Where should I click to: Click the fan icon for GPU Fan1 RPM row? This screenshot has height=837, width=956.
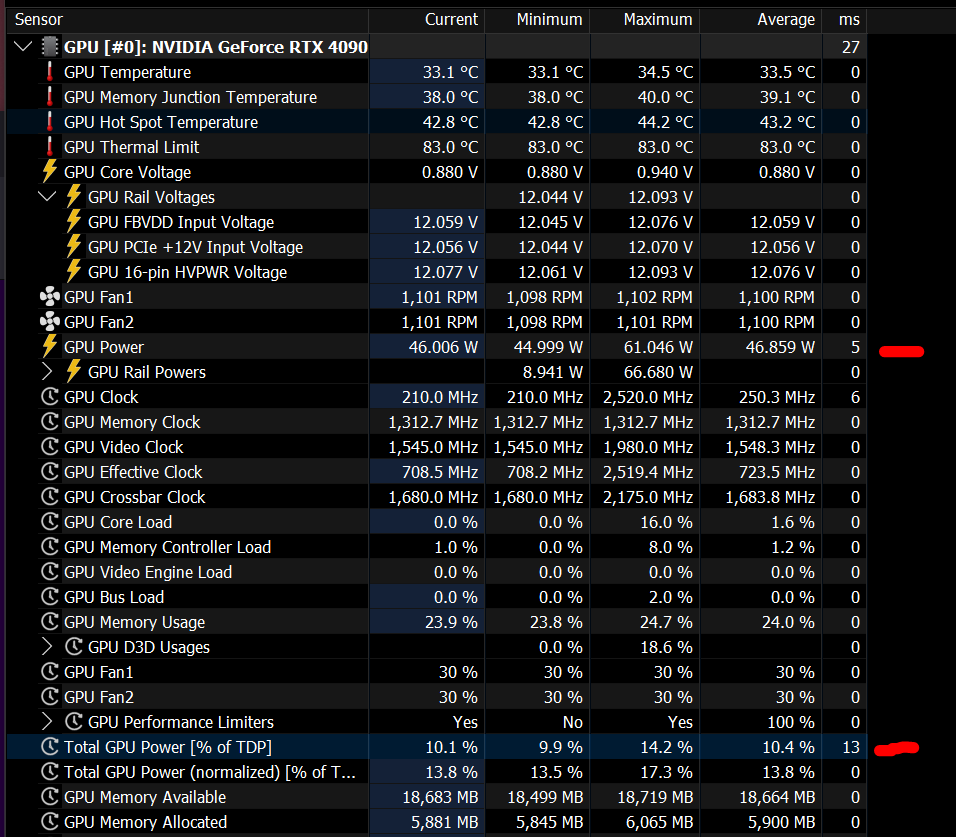[x=49, y=296]
